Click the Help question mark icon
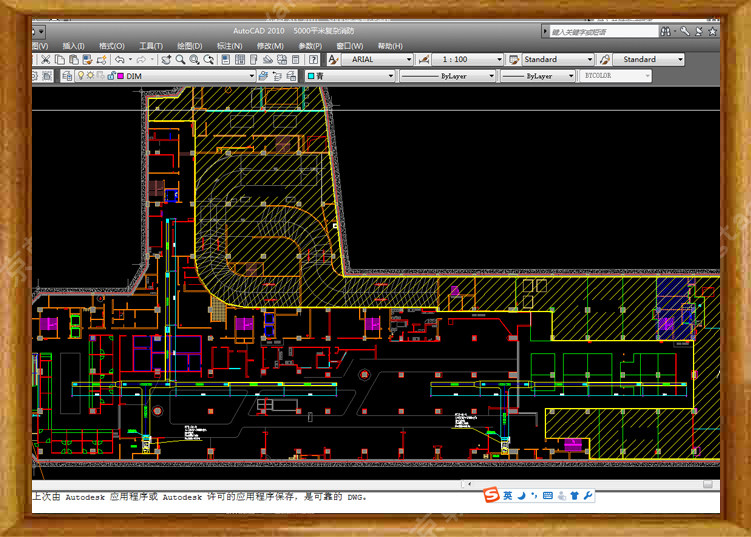The image size is (751, 537). coord(313,59)
